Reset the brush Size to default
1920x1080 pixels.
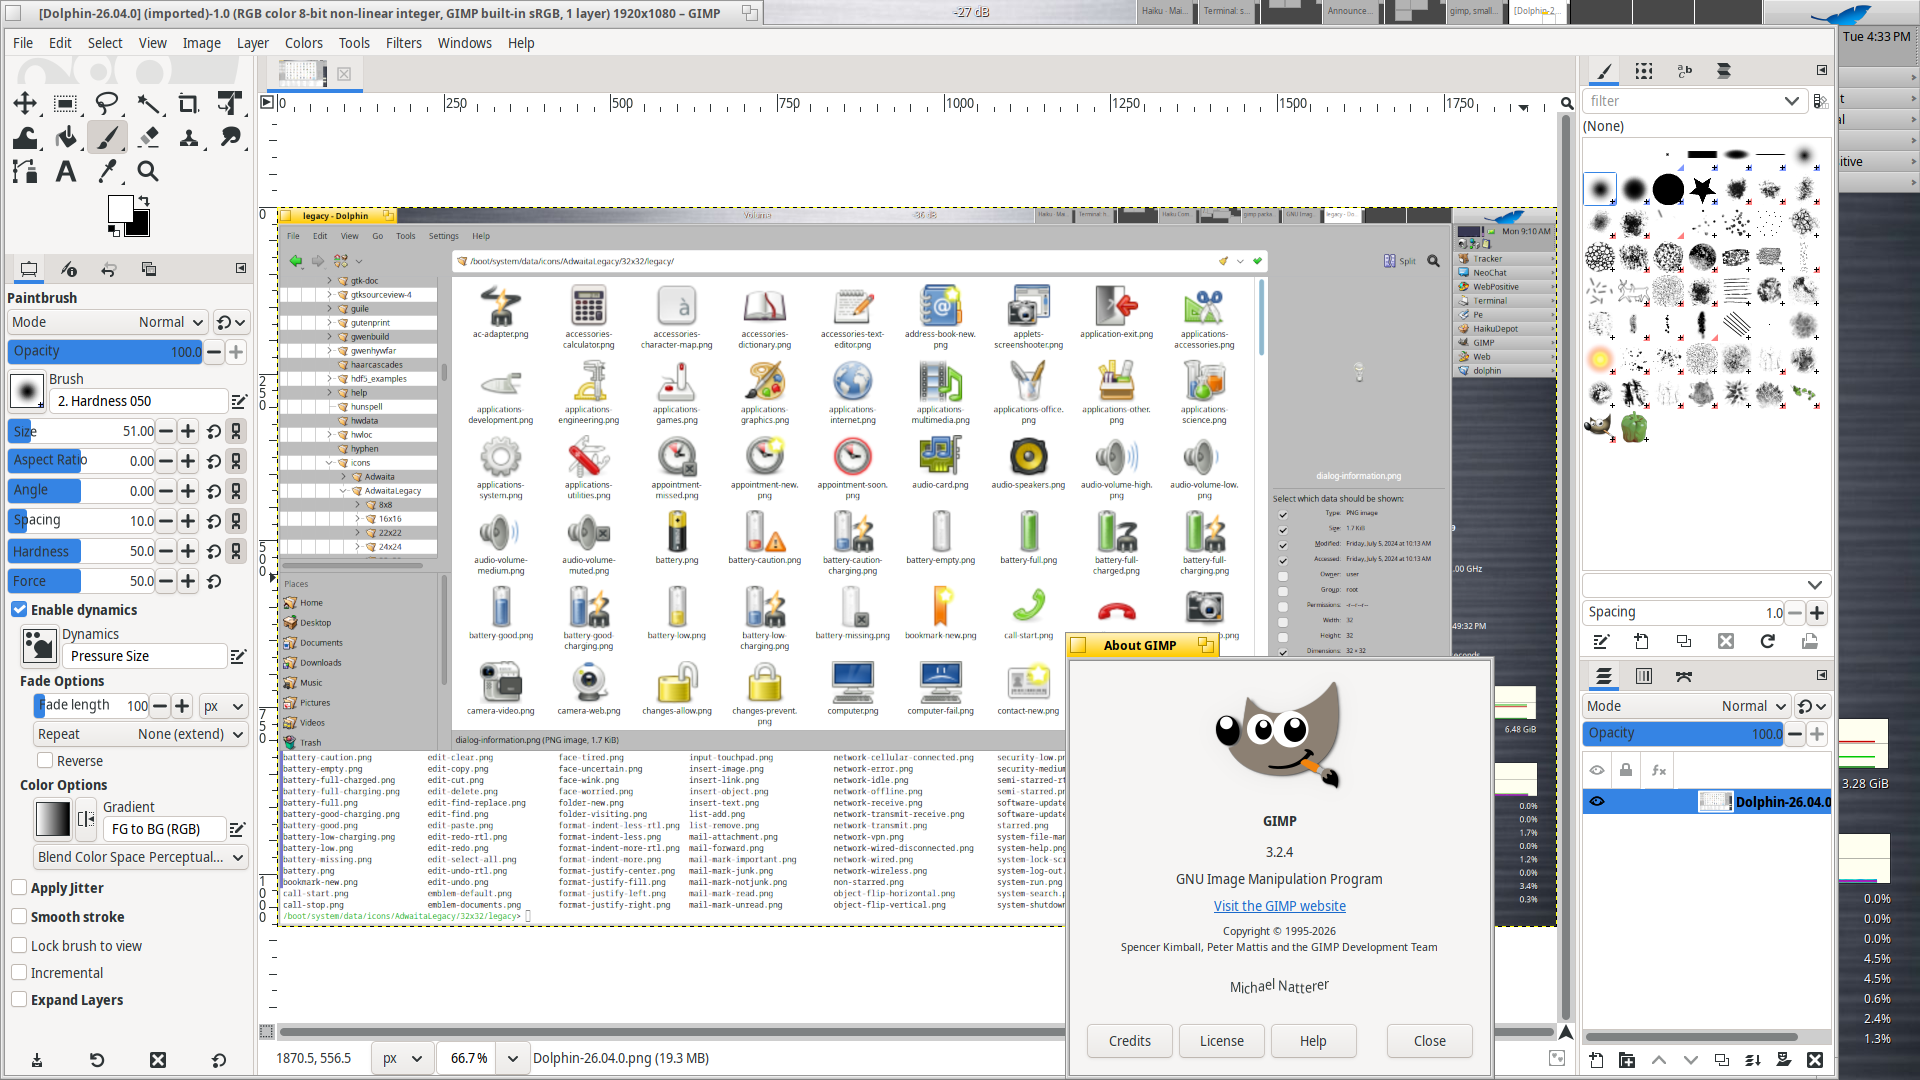click(x=214, y=431)
